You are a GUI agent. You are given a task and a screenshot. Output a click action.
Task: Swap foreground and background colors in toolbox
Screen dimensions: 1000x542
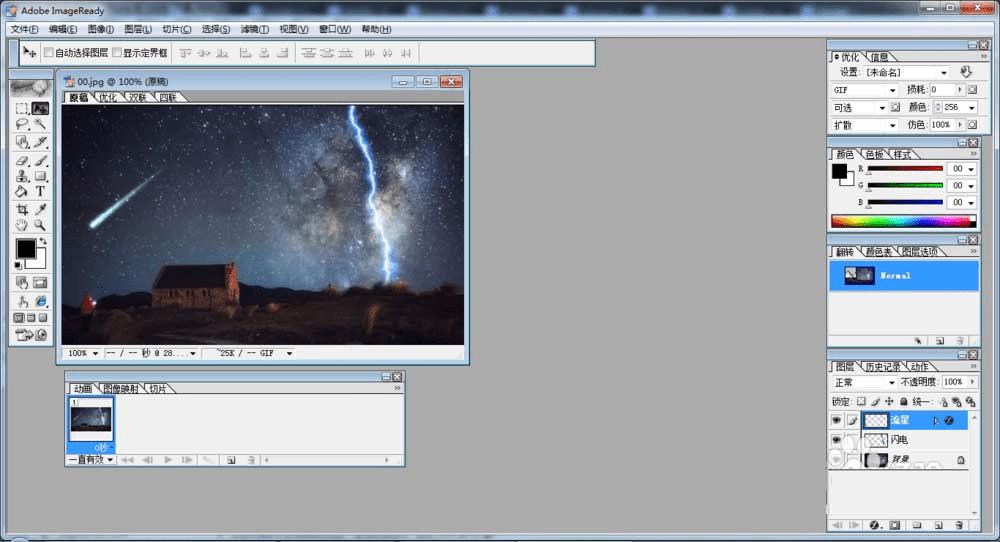tap(43, 241)
